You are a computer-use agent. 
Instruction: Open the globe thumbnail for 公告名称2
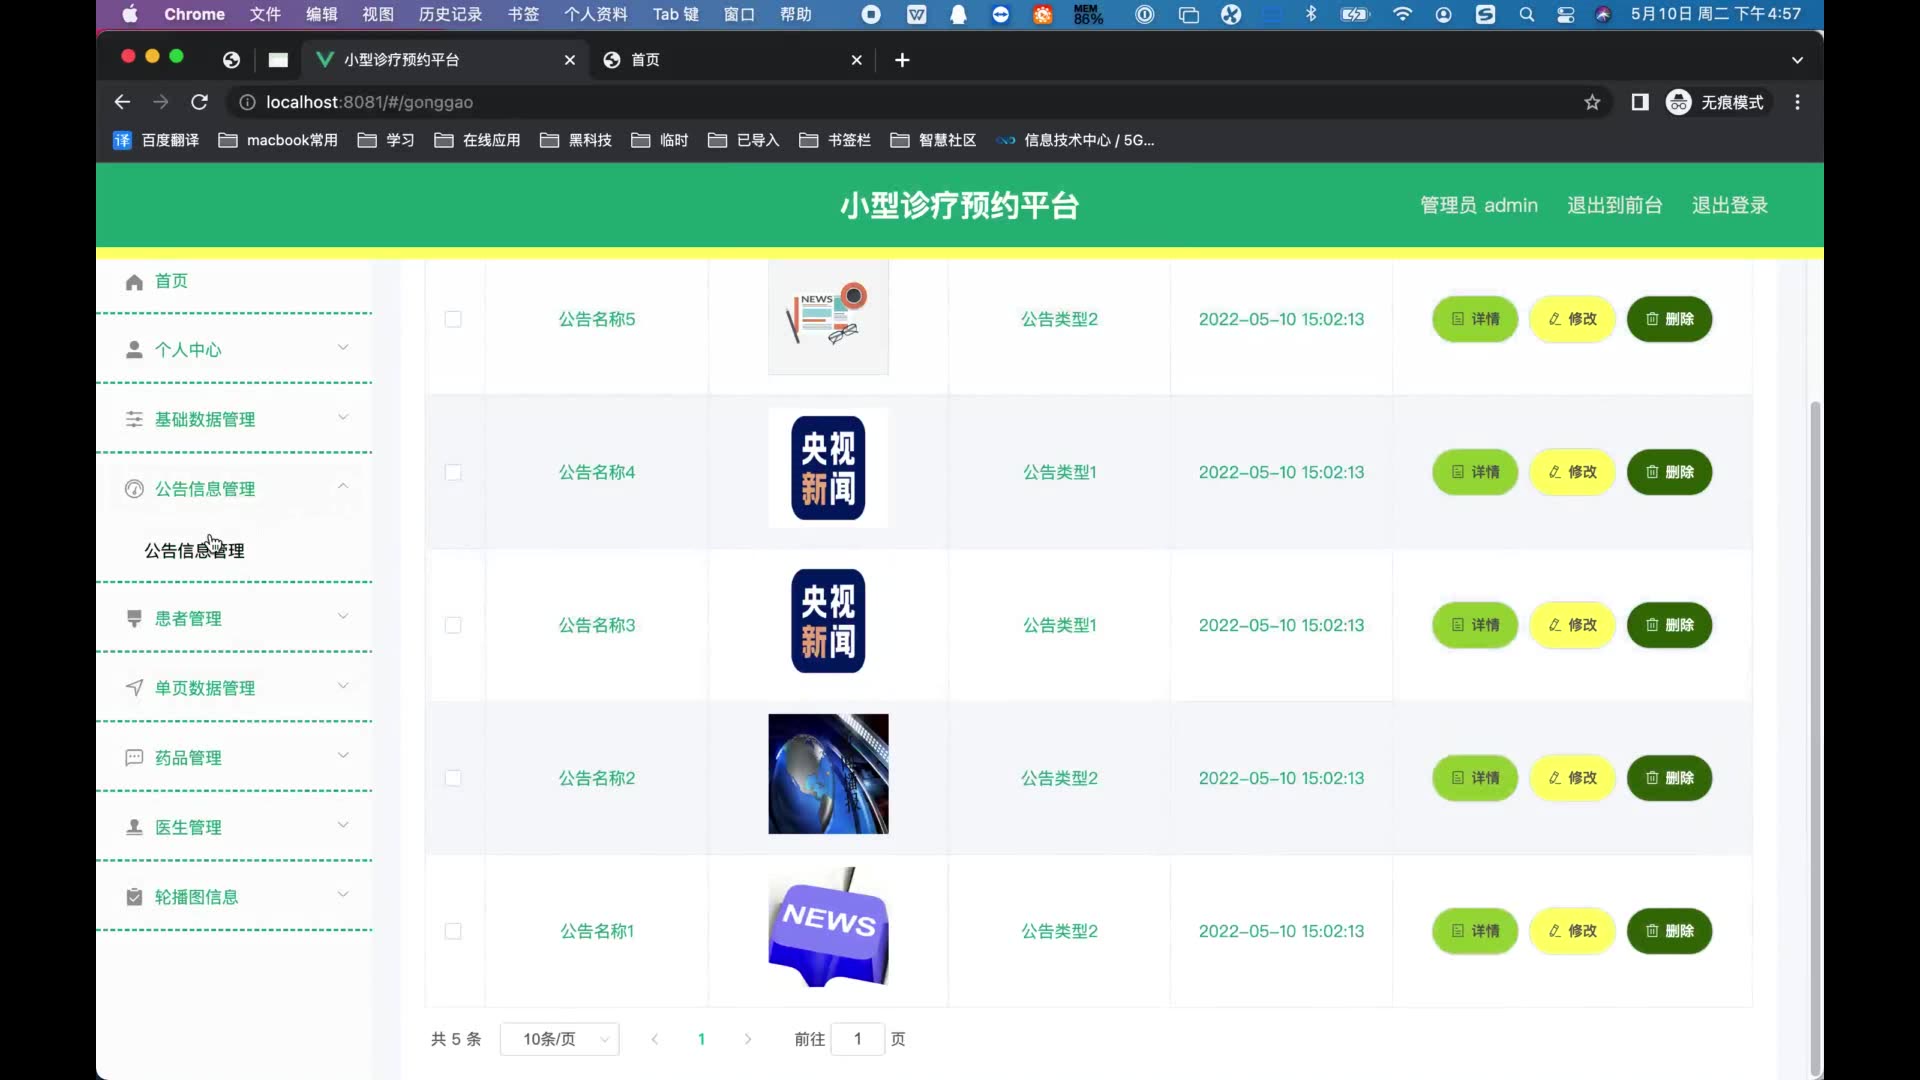click(828, 774)
